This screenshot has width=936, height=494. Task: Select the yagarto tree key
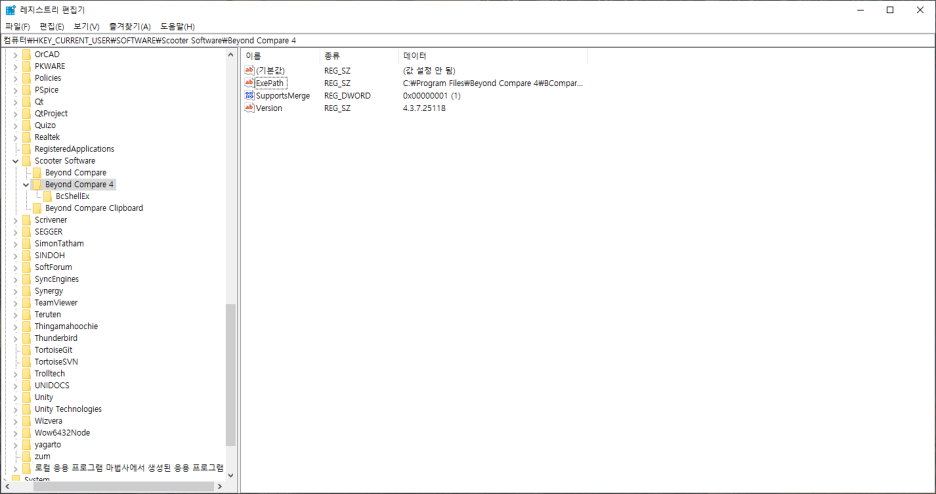click(x=48, y=444)
